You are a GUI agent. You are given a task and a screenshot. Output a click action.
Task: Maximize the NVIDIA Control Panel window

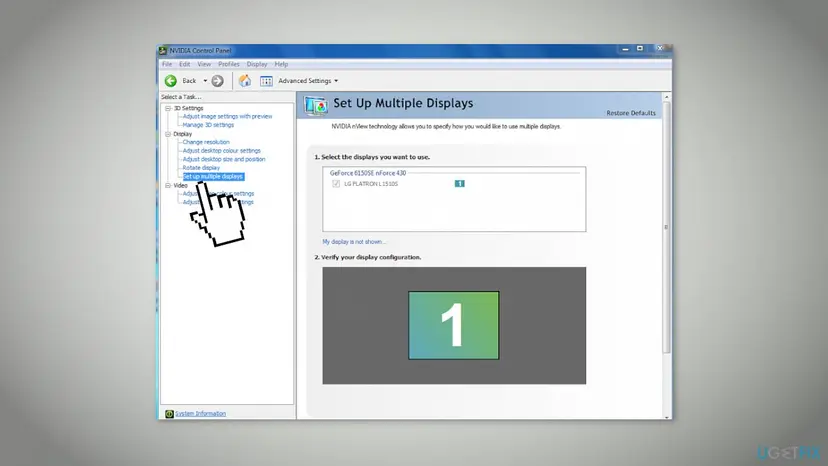[x=640, y=49]
